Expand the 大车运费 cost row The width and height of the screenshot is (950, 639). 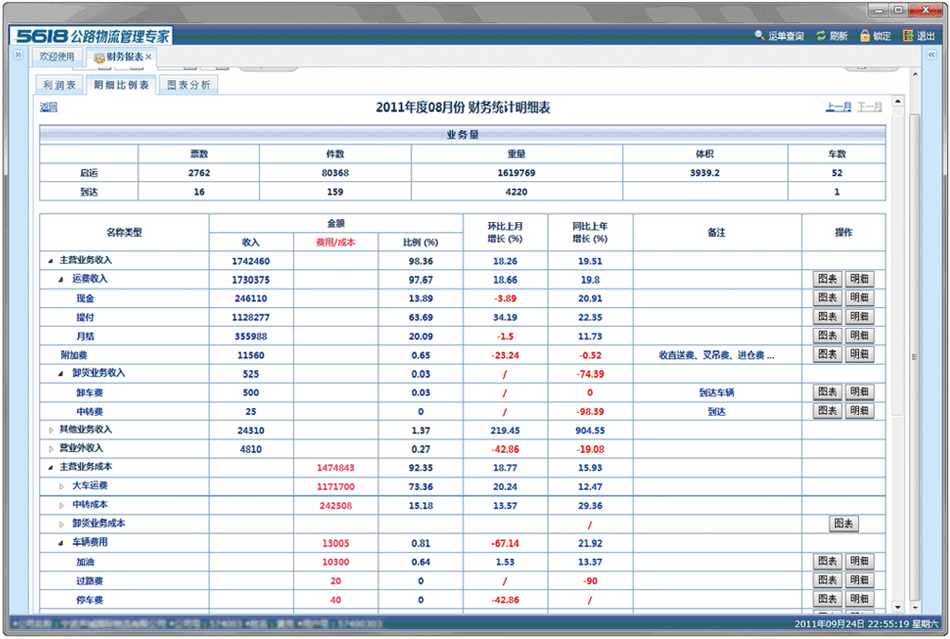(62, 486)
